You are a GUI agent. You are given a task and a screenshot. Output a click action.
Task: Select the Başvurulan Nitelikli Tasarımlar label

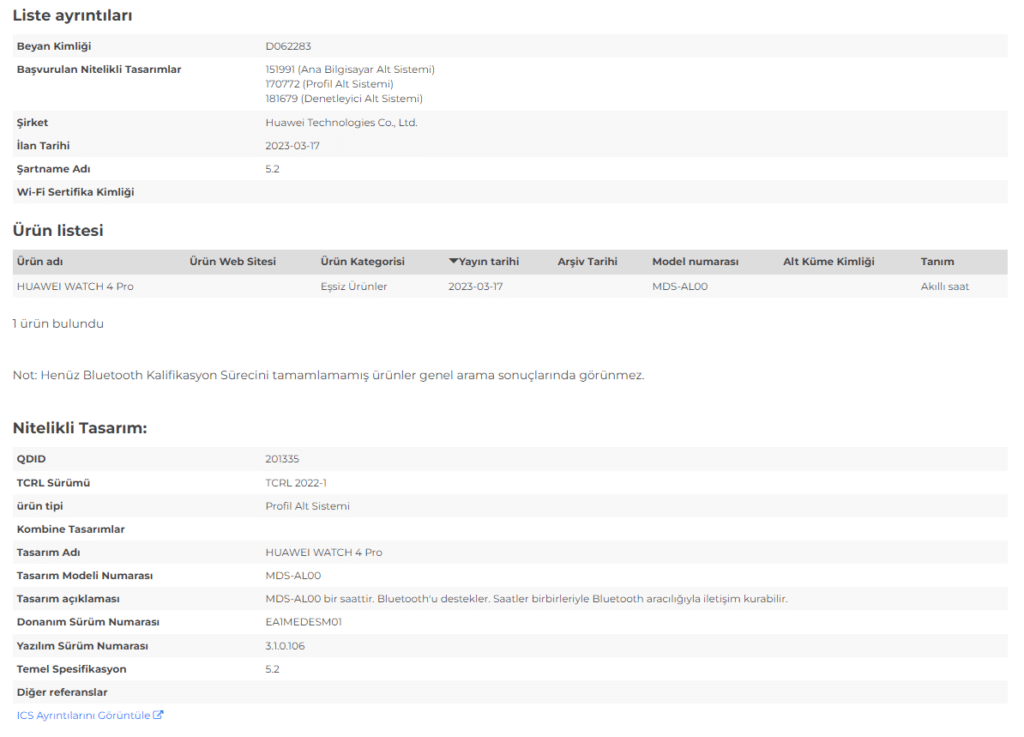point(99,69)
